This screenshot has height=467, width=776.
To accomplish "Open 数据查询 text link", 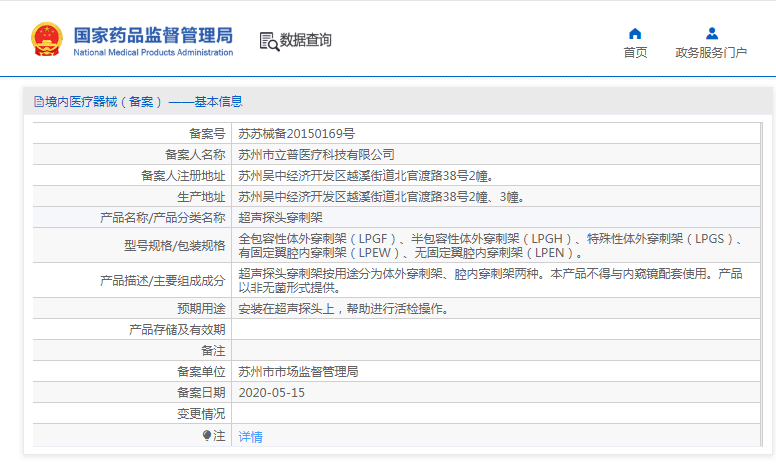I will coord(306,40).
